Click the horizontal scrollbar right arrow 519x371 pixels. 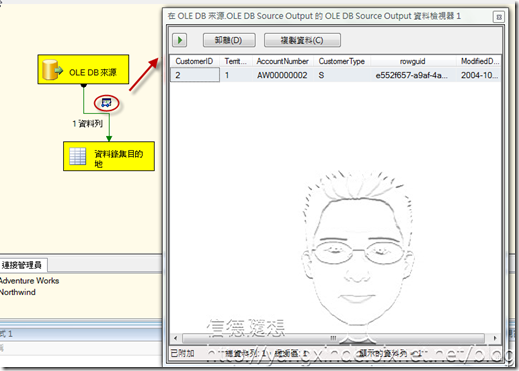[x=495, y=338]
